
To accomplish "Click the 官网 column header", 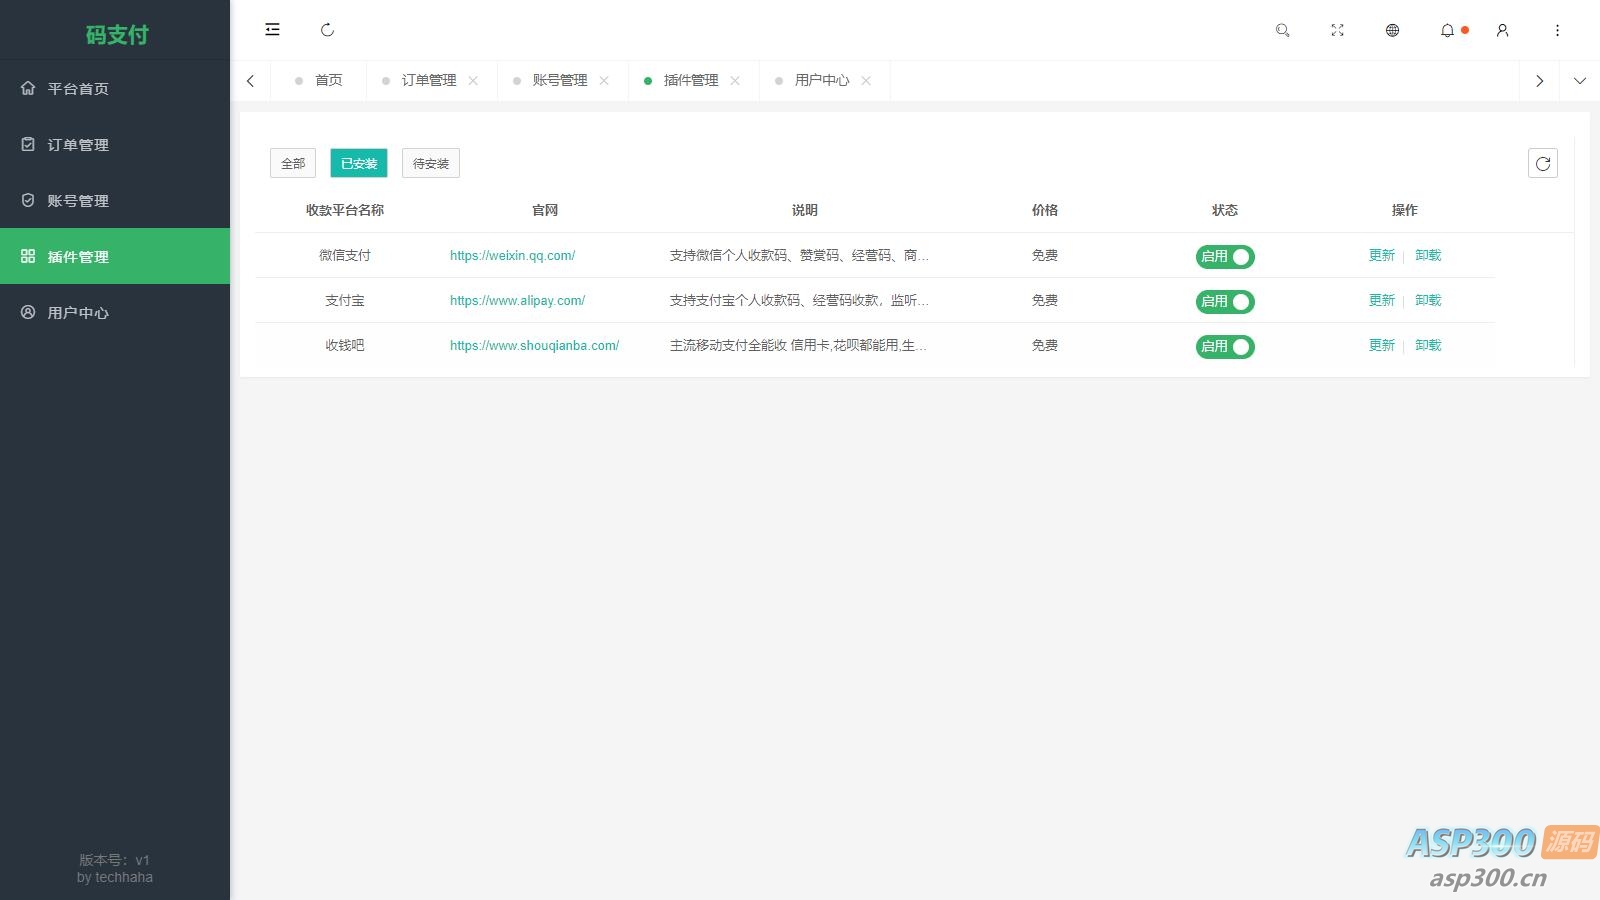I will (545, 210).
